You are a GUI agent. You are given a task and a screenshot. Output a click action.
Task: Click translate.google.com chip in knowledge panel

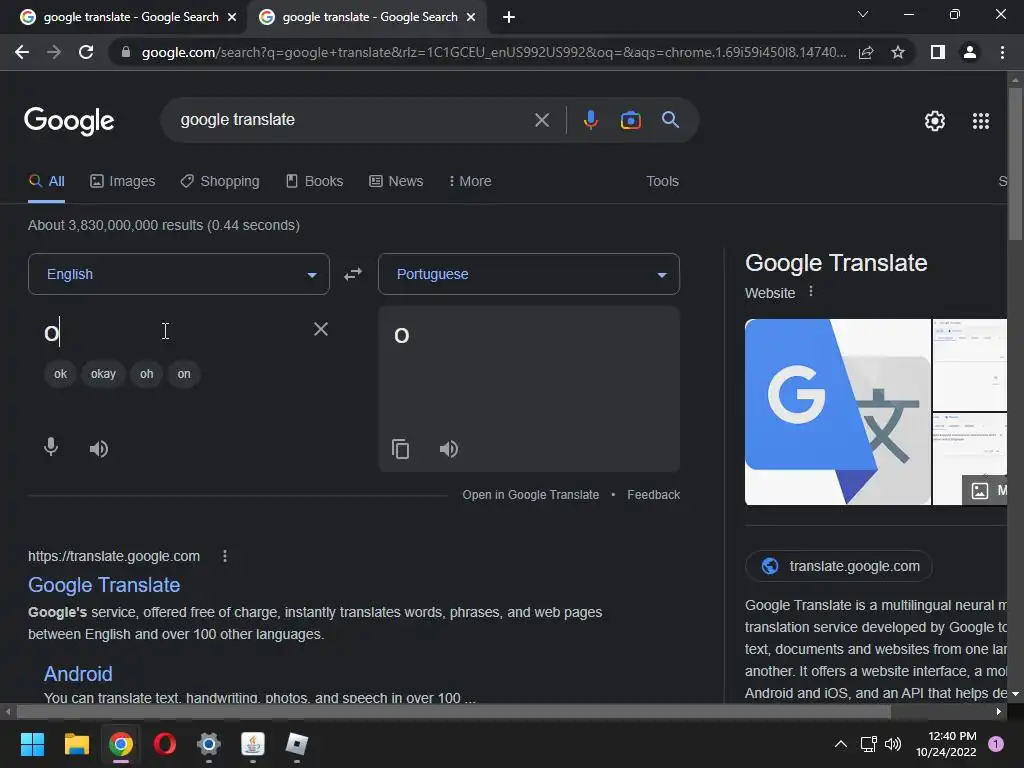pos(839,566)
